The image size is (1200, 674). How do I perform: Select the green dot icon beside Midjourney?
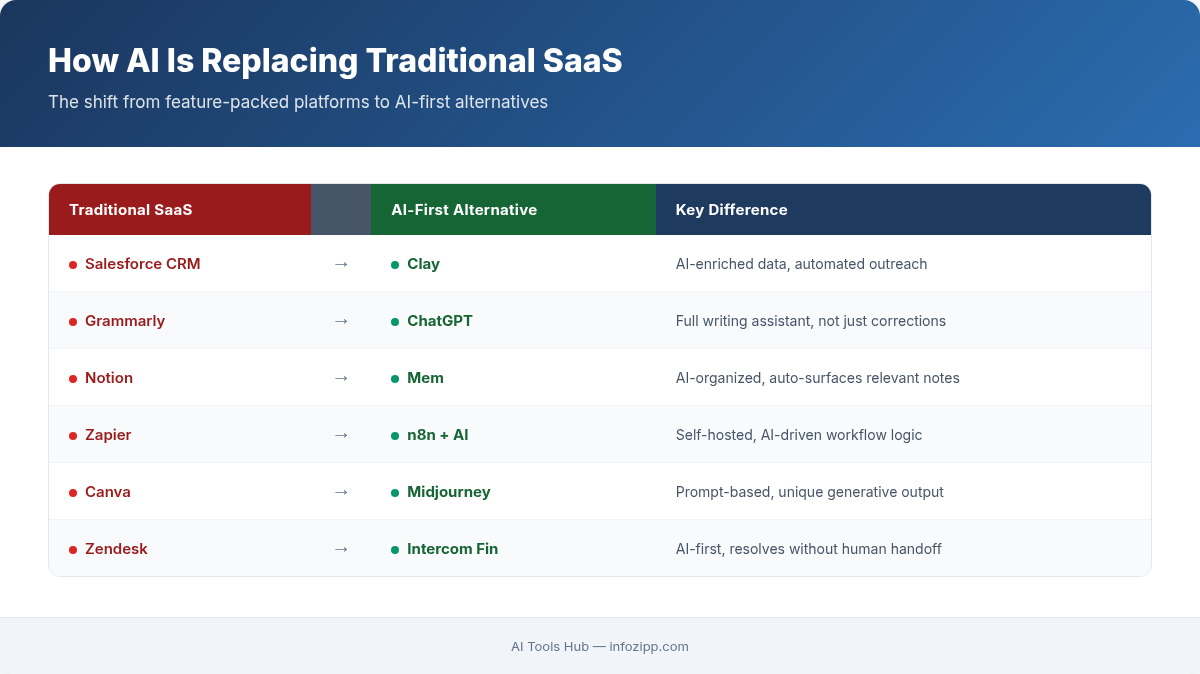[x=394, y=492]
